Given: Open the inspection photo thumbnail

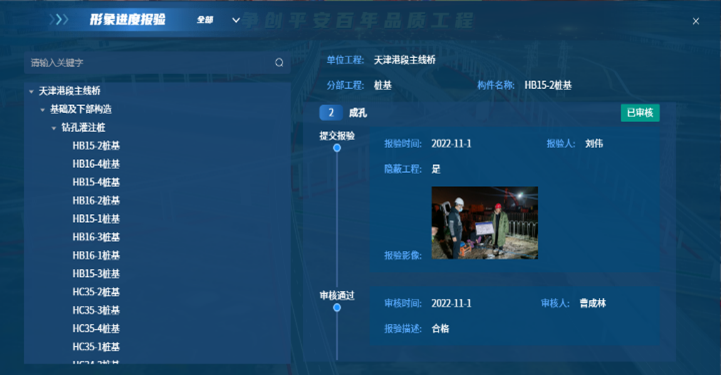Looking at the screenshot, I should click(x=485, y=223).
